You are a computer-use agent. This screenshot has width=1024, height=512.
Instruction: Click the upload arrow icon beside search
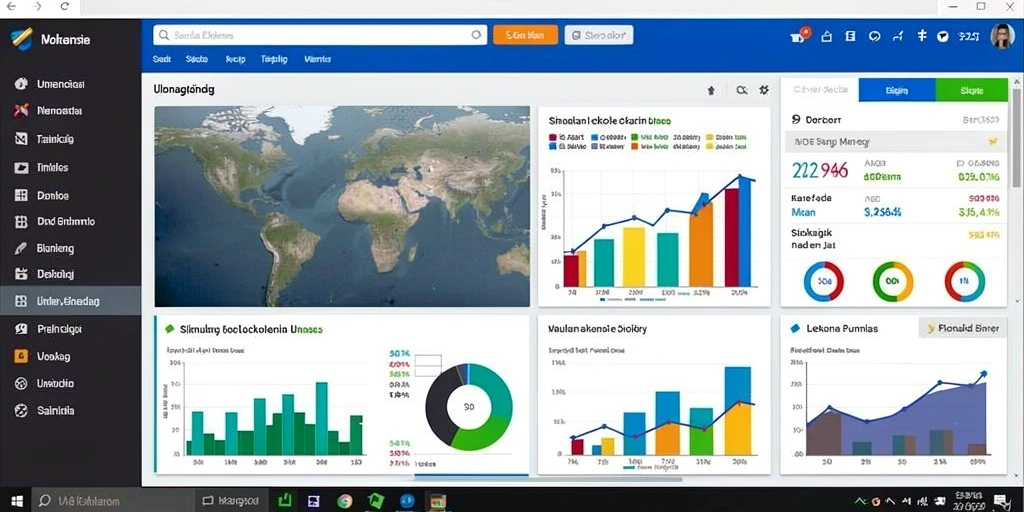click(711, 91)
